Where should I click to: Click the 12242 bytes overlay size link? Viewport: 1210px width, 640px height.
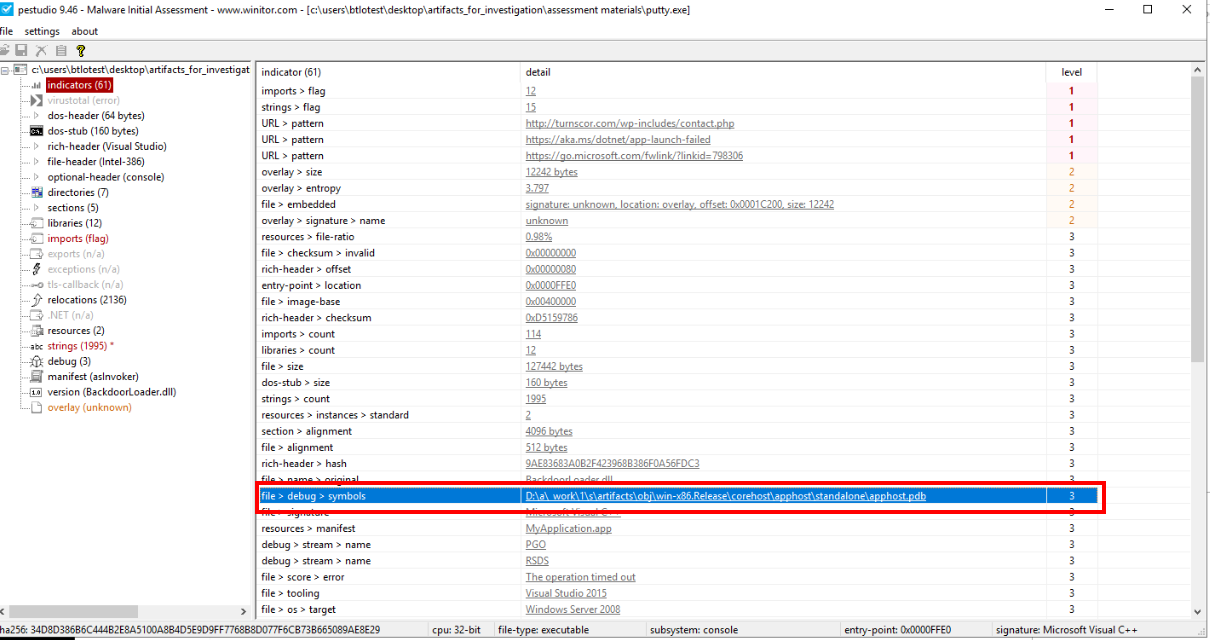point(551,172)
